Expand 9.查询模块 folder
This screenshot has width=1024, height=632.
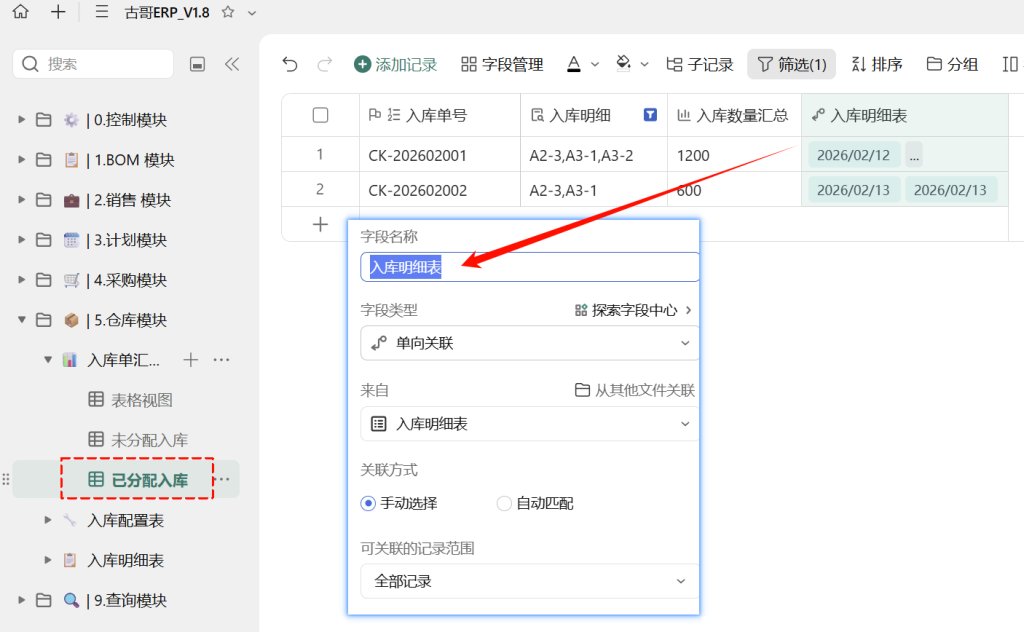click(x=22, y=599)
